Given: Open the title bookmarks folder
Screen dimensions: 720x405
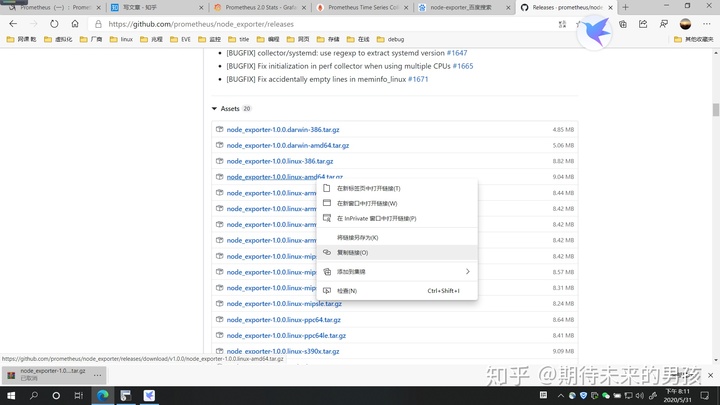Looking at the screenshot, I should pos(239,39).
